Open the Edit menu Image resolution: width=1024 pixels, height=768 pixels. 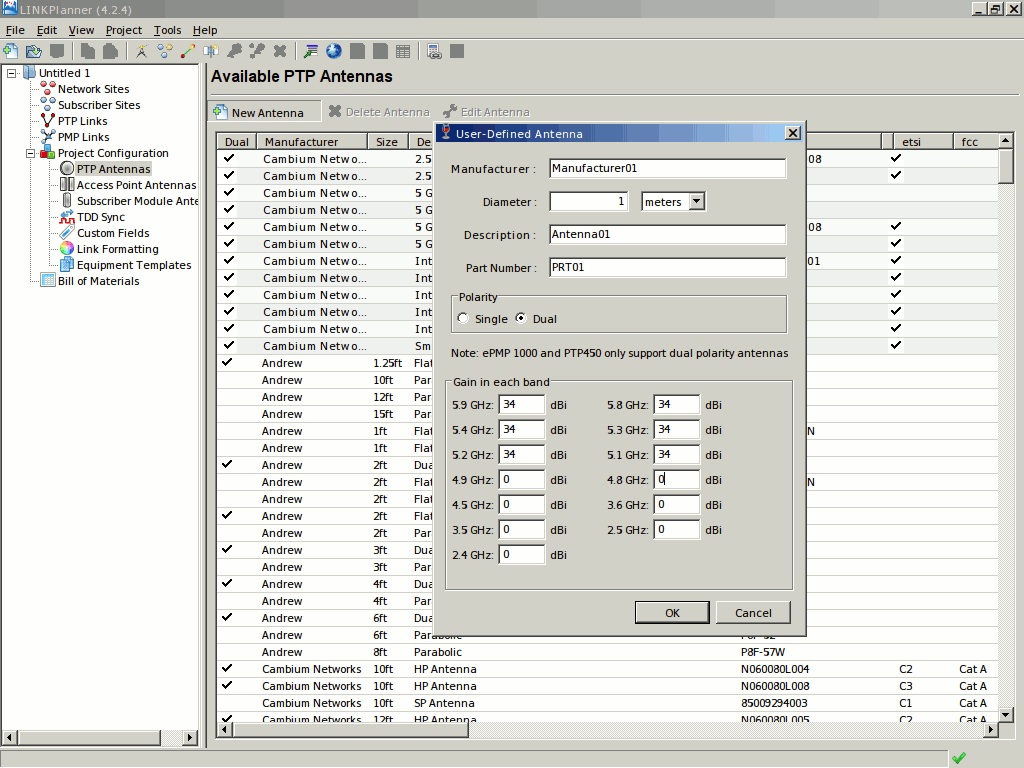point(46,30)
